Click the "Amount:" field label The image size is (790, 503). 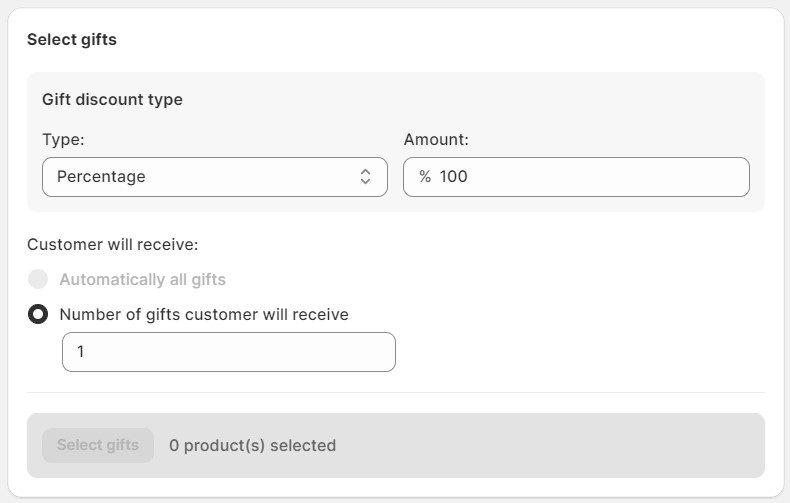(x=436, y=140)
